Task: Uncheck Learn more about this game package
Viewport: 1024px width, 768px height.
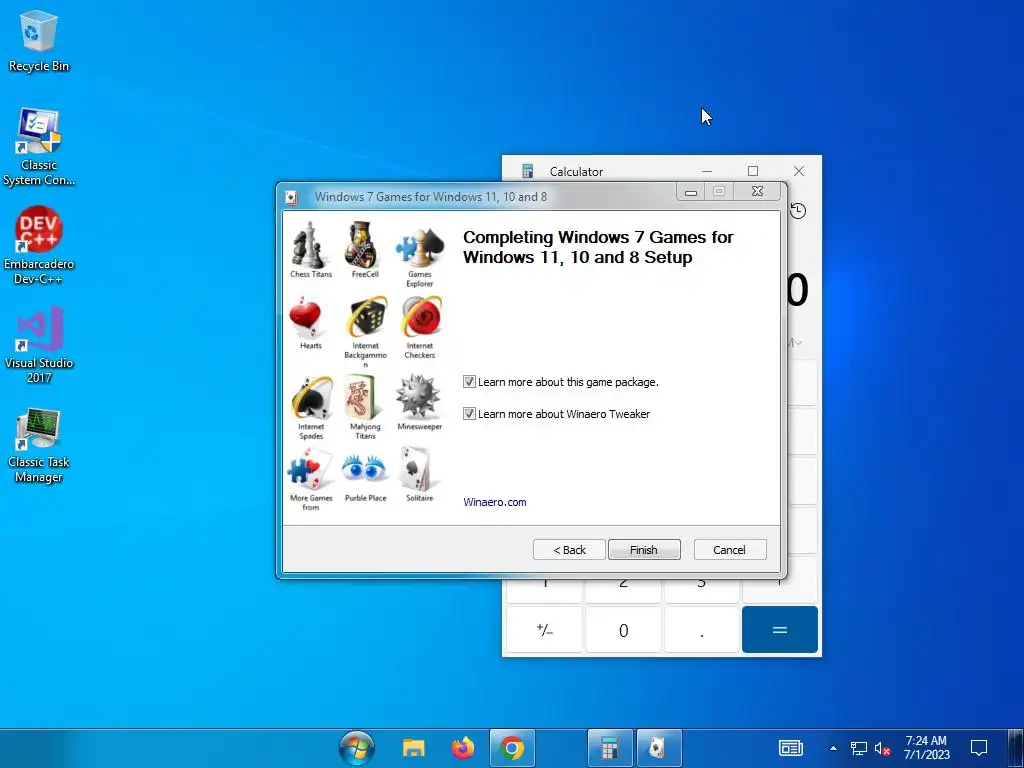Action: [469, 381]
